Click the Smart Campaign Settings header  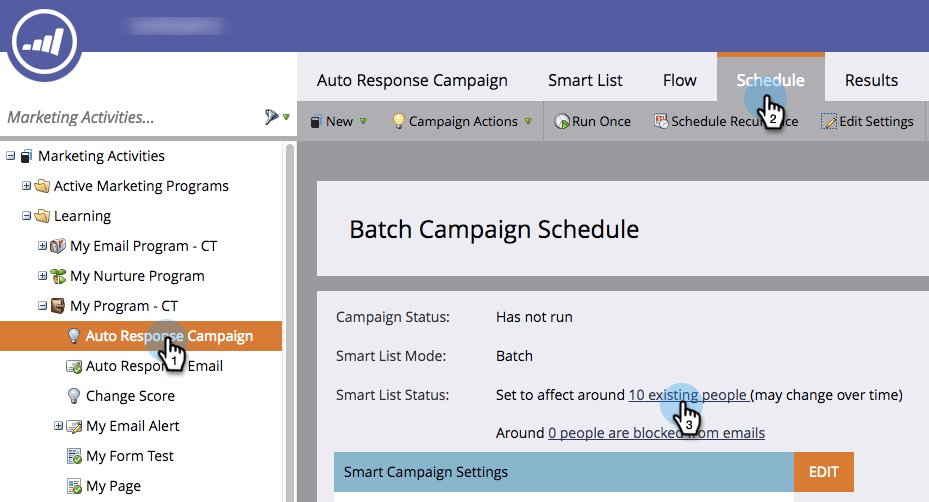click(563, 472)
